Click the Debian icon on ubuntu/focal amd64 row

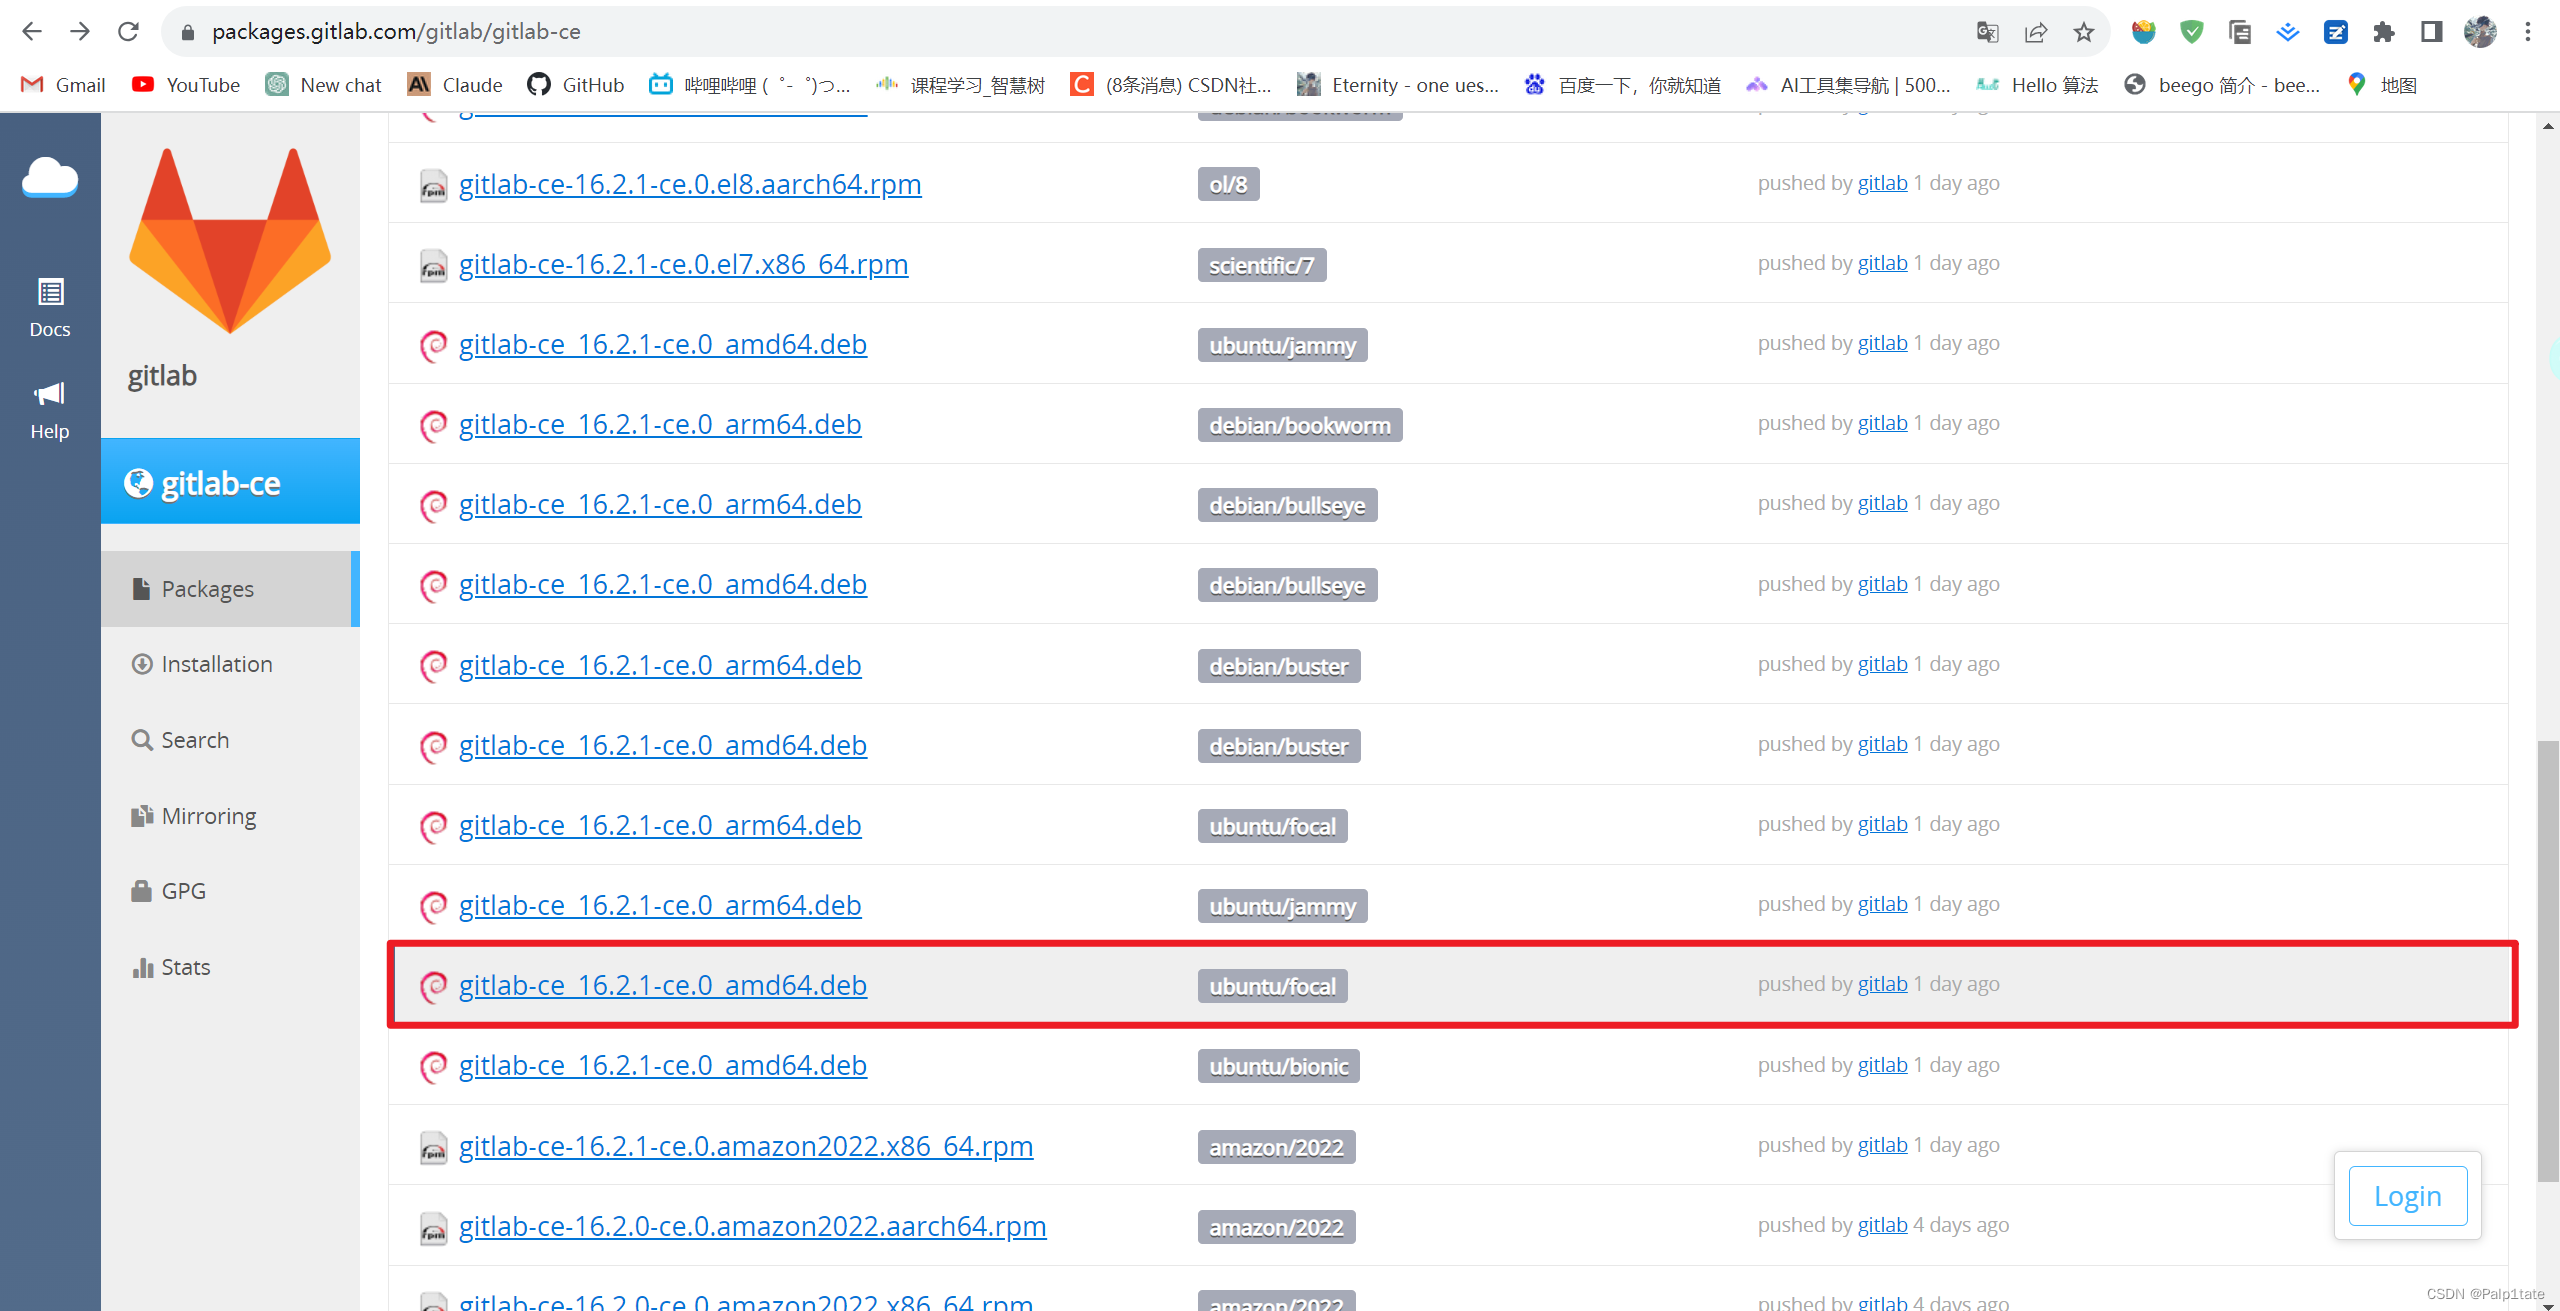point(433,986)
